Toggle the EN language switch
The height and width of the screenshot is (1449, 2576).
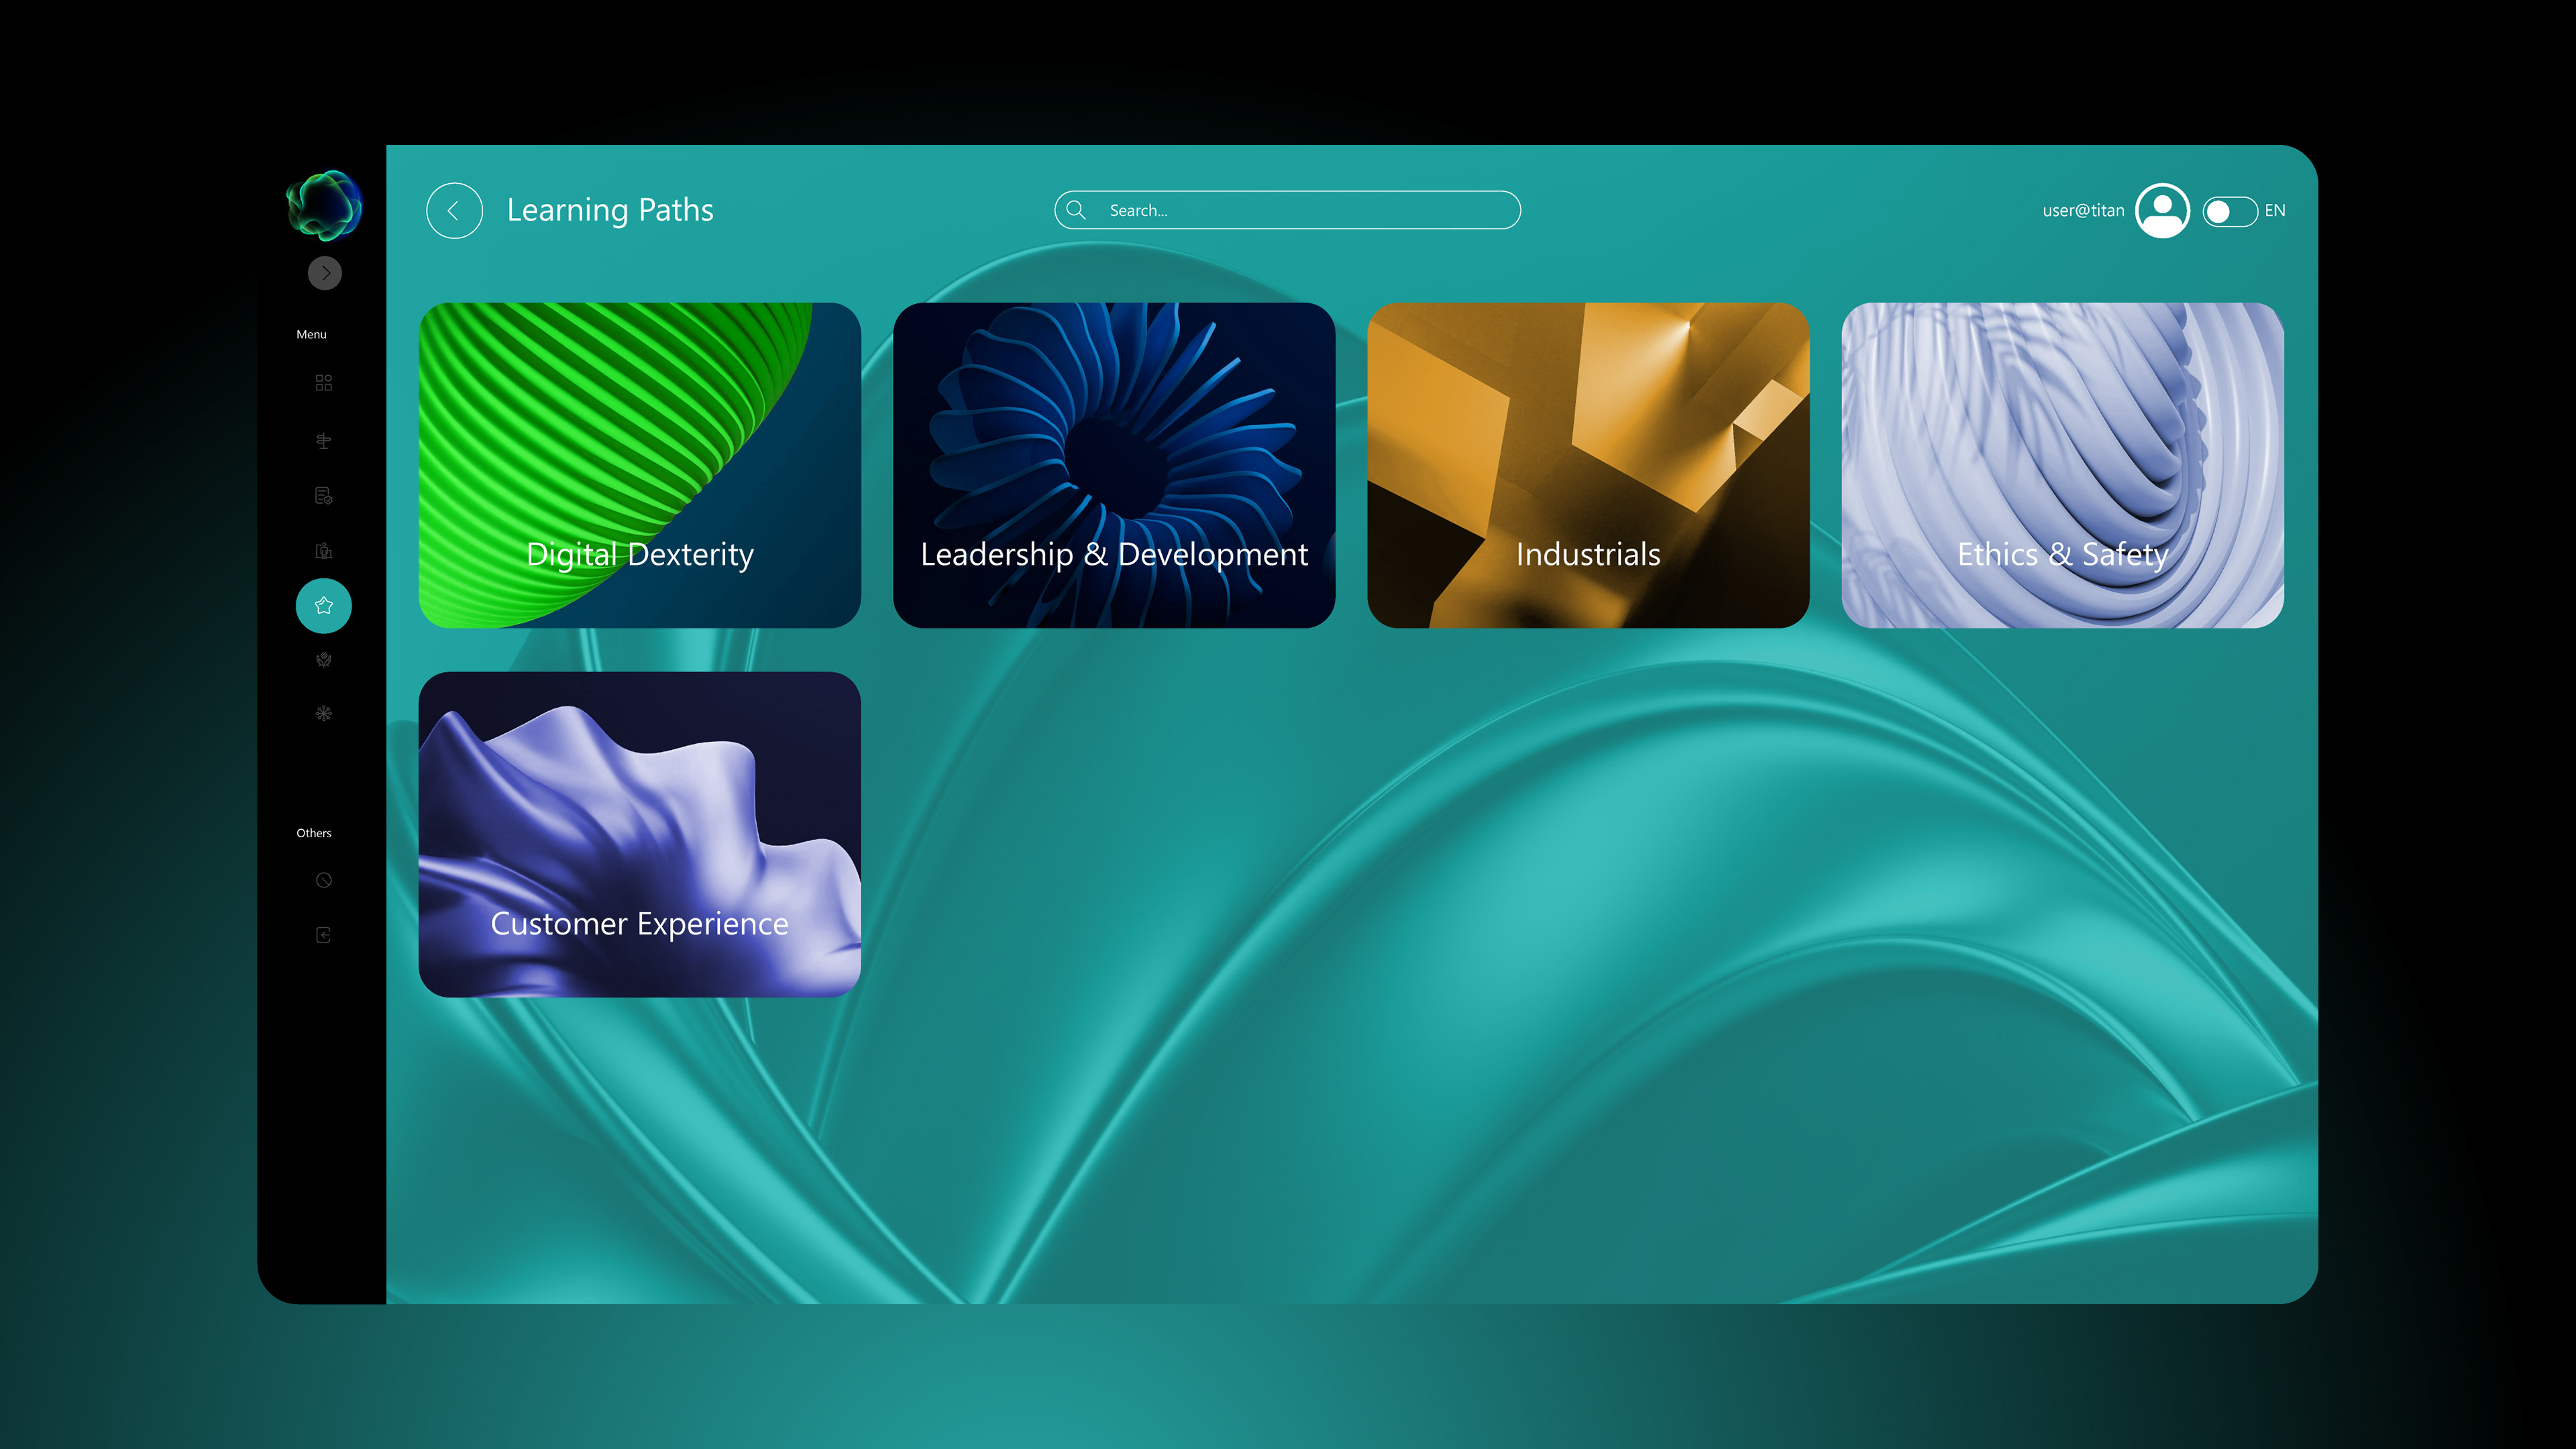point(2229,211)
